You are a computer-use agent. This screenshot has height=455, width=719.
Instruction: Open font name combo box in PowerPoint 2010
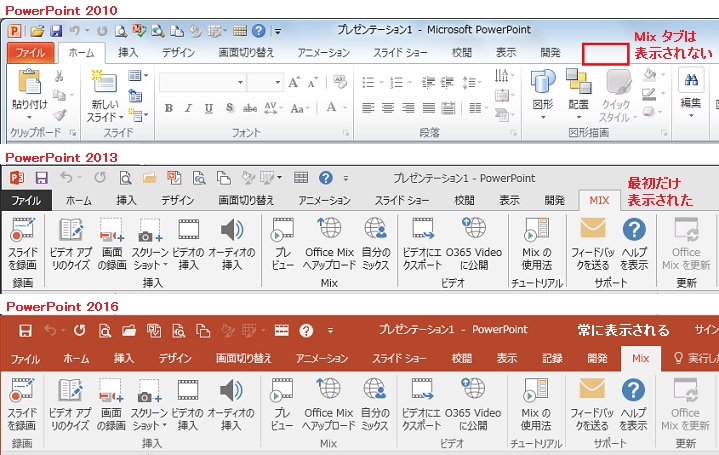click(203, 83)
